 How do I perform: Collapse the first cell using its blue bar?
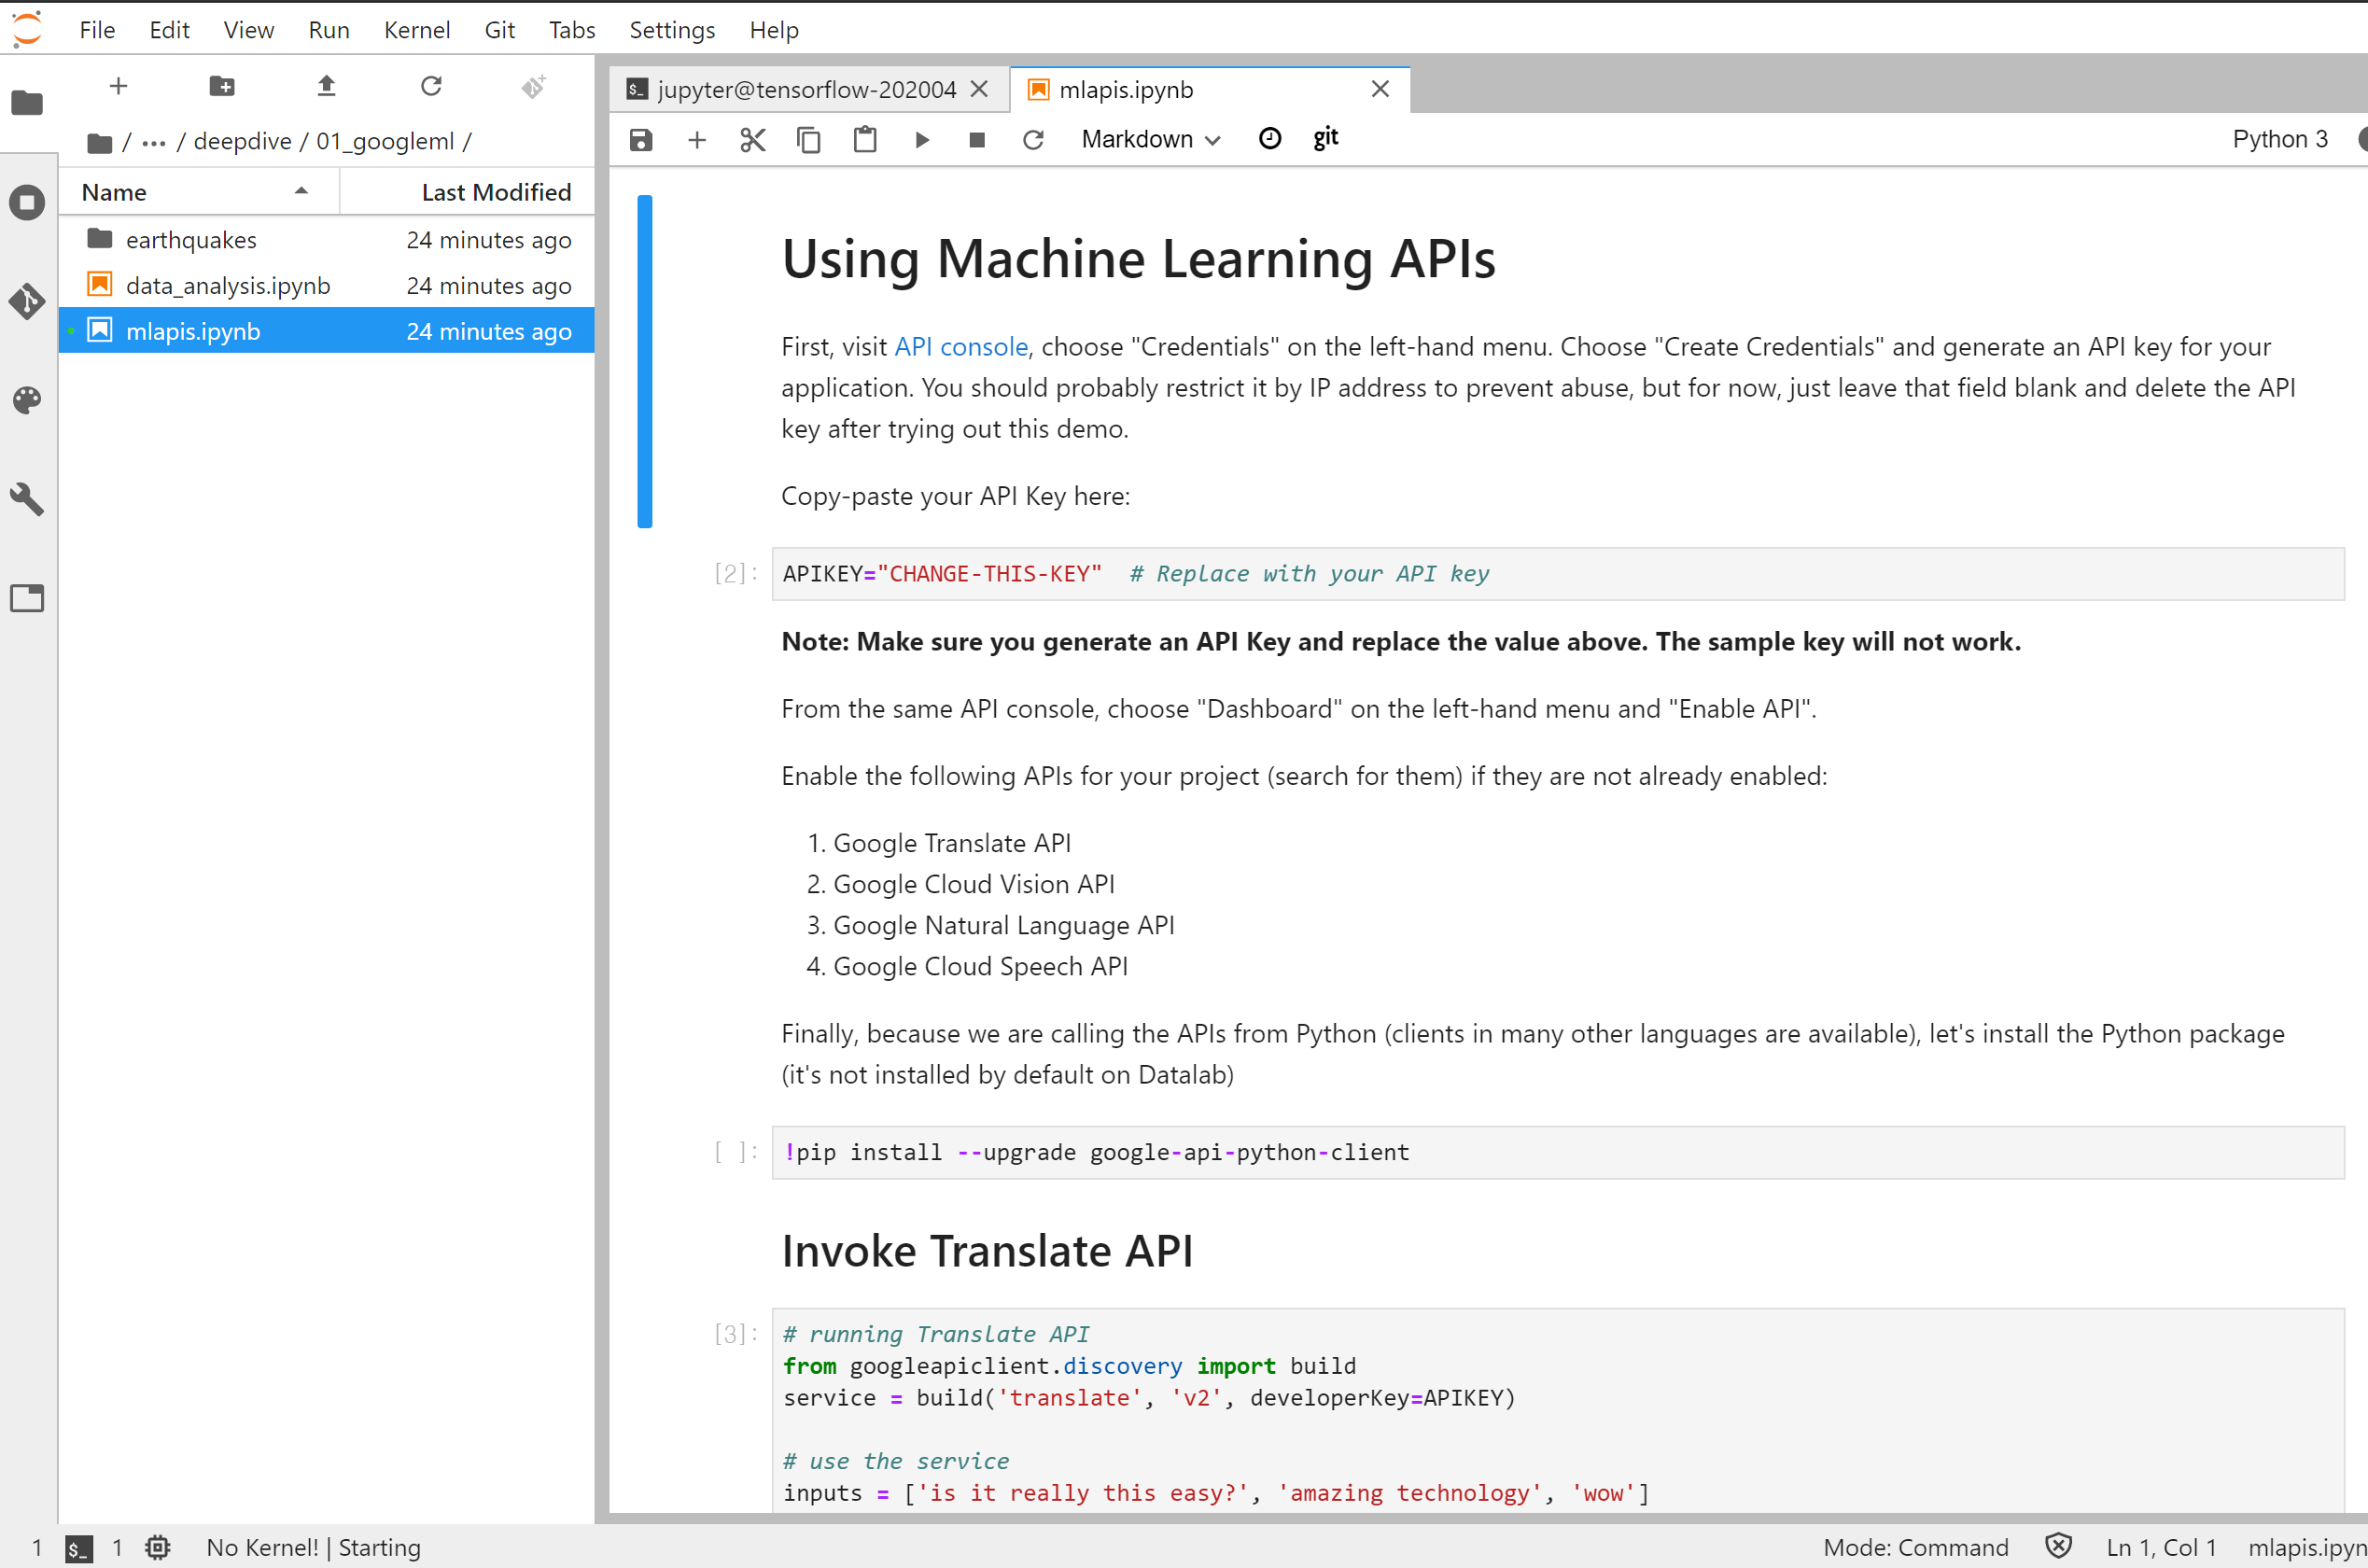pyautogui.click(x=644, y=361)
